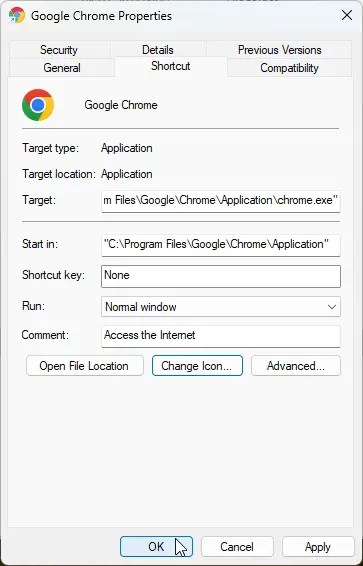This screenshot has width=363, height=566.
Task: Click the Chrome icon in title bar
Action: pyautogui.click(x=17, y=16)
